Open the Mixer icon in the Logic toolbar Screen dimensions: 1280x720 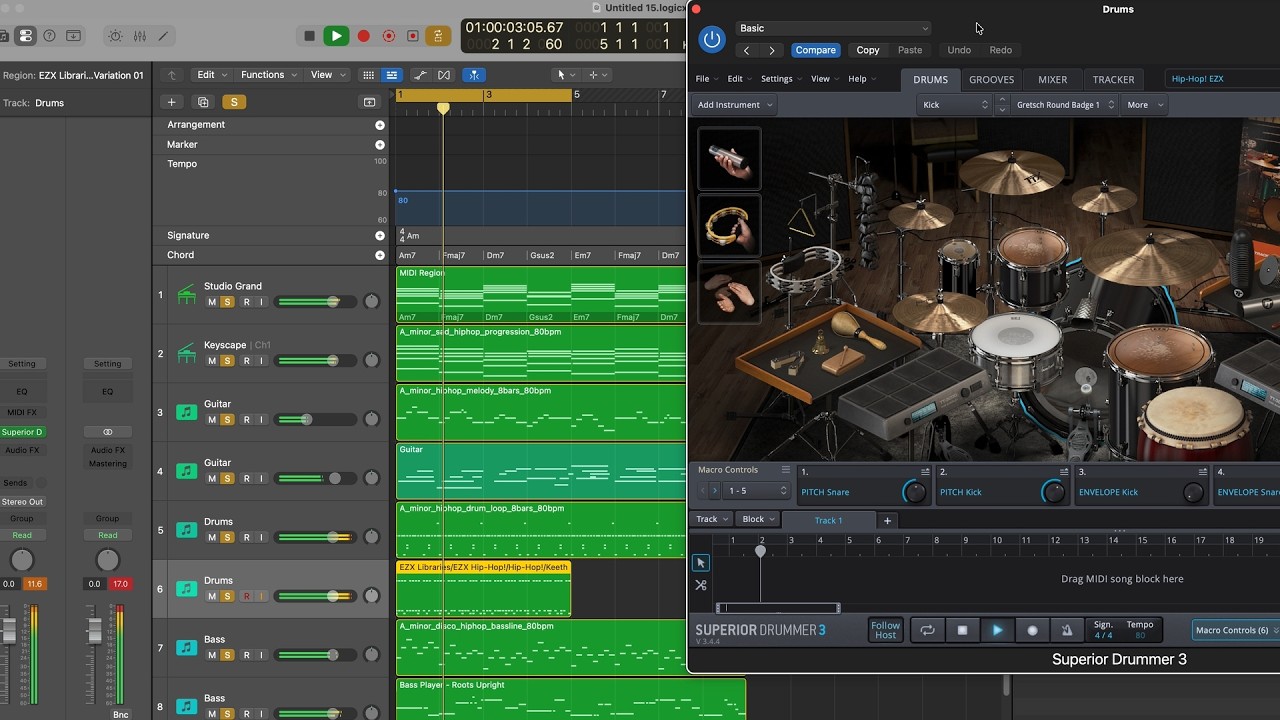pyautogui.click(x=139, y=36)
